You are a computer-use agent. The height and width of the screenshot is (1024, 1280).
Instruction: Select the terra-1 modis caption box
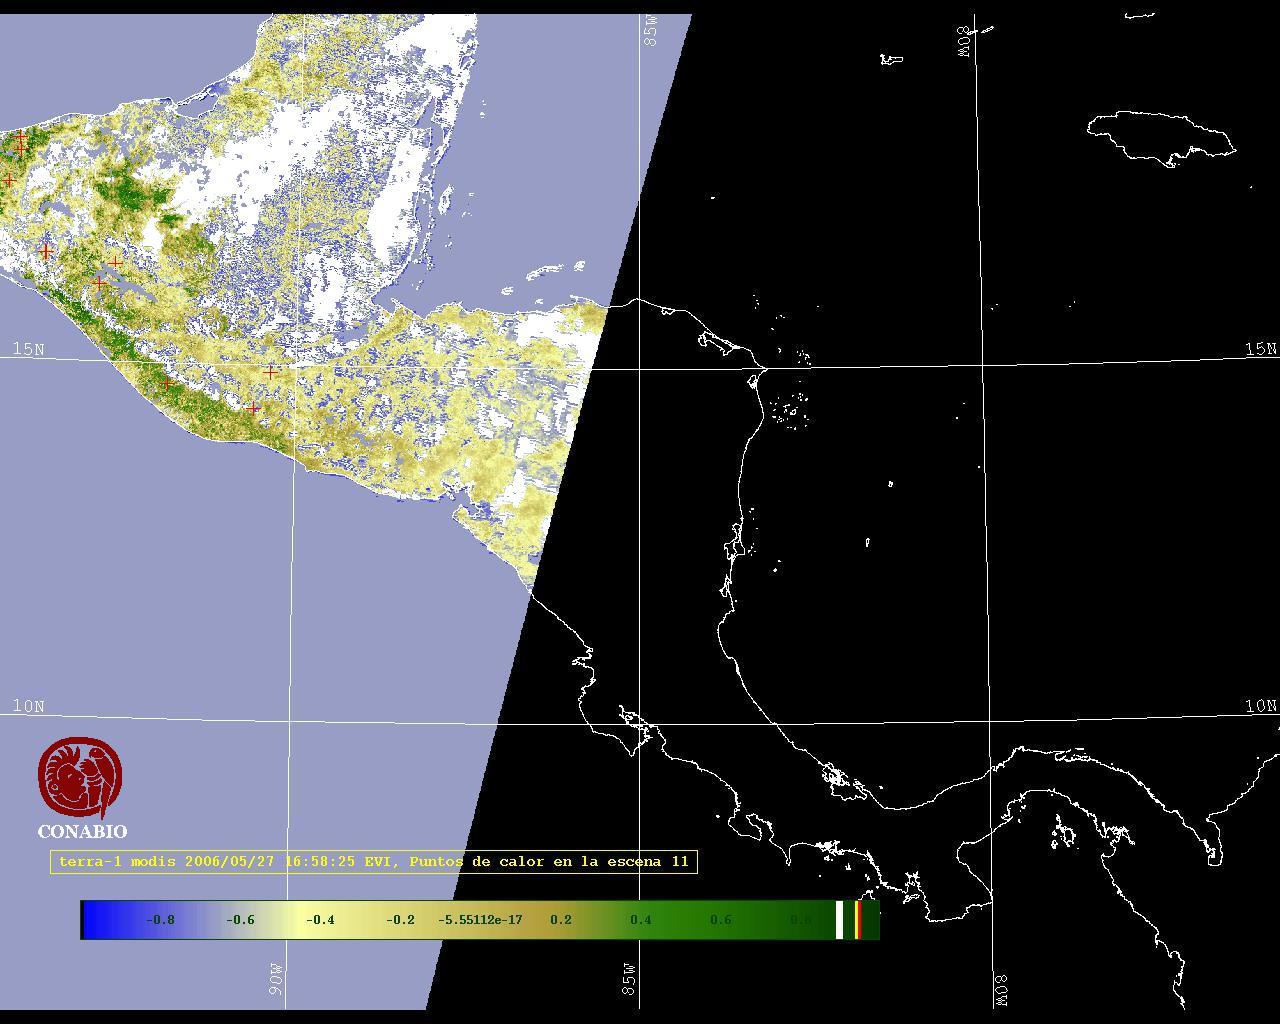click(373, 861)
